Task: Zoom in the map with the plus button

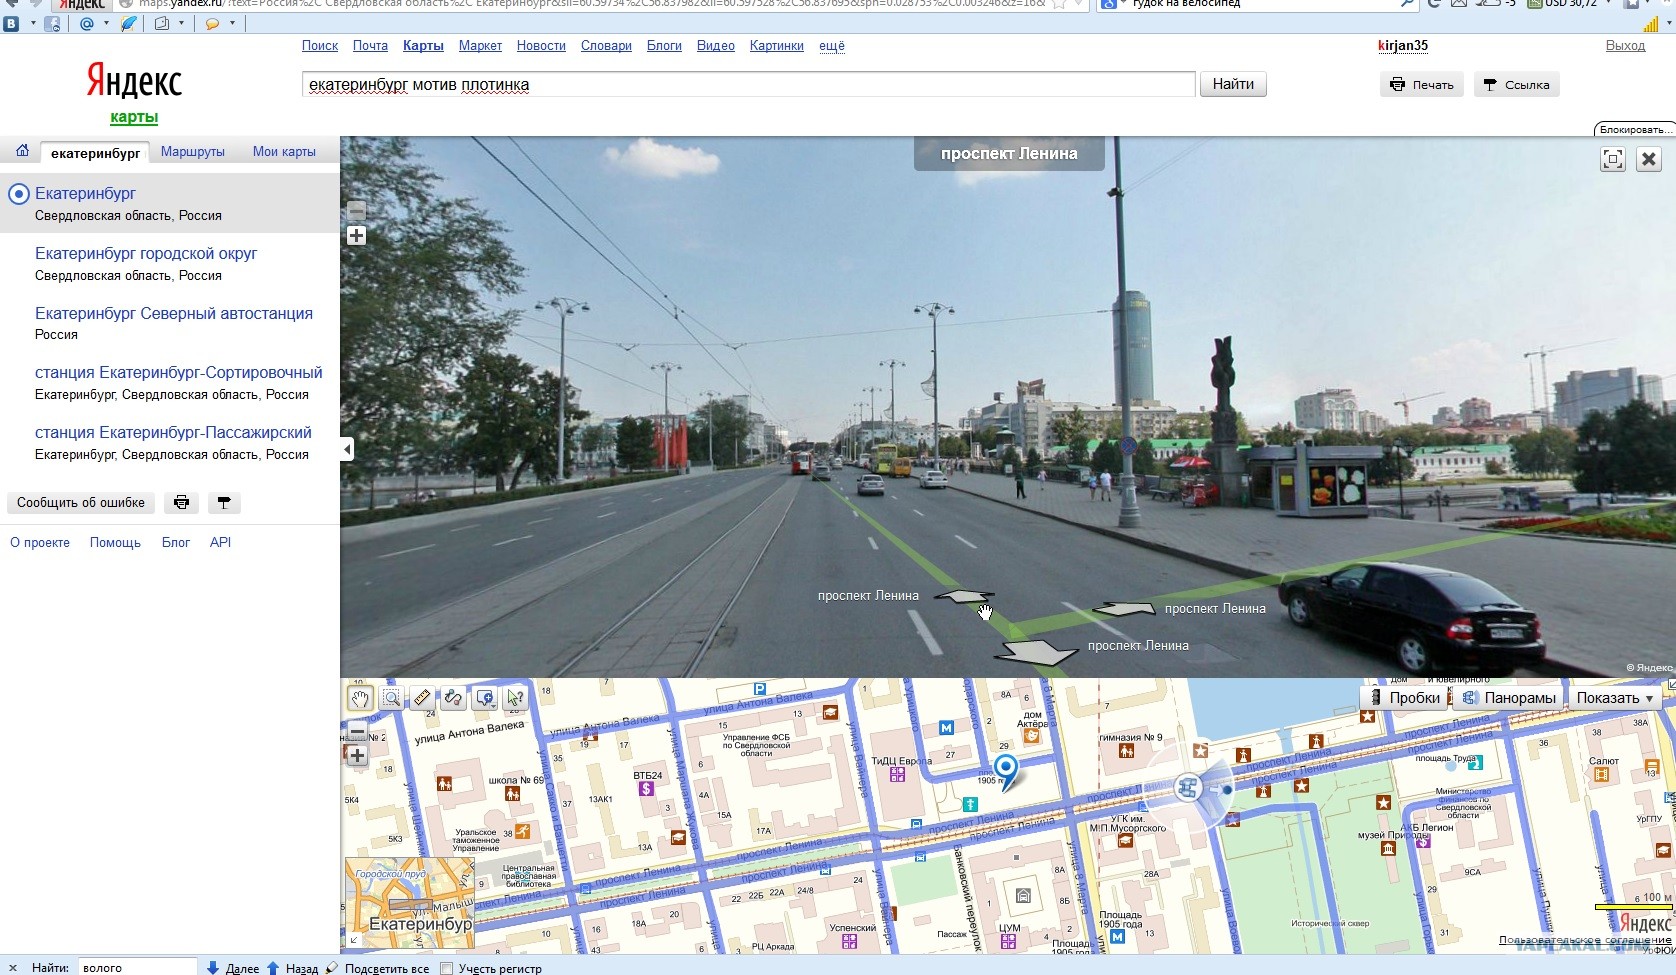Action: pos(357,756)
